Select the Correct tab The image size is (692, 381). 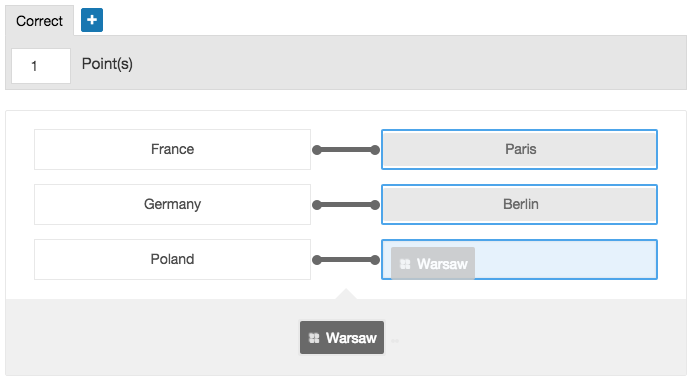39,21
